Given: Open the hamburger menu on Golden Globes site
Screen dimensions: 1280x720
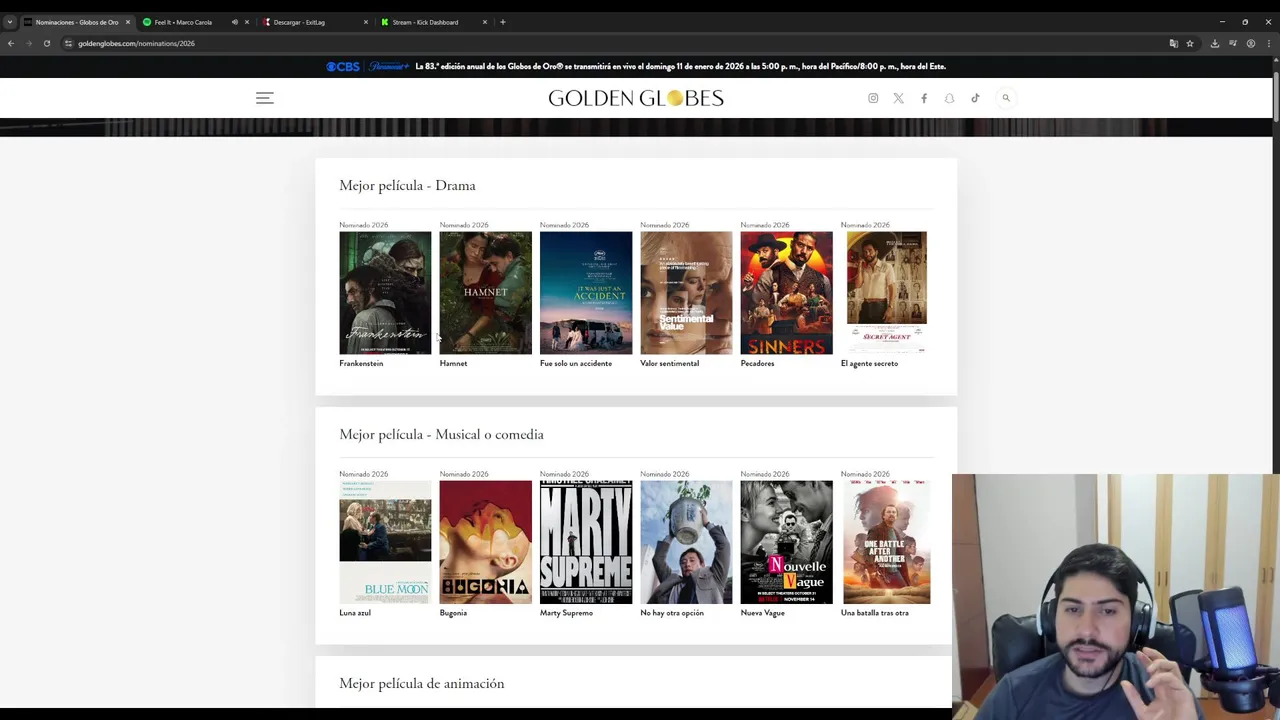Looking at the screenshot, I should (264, 98).
